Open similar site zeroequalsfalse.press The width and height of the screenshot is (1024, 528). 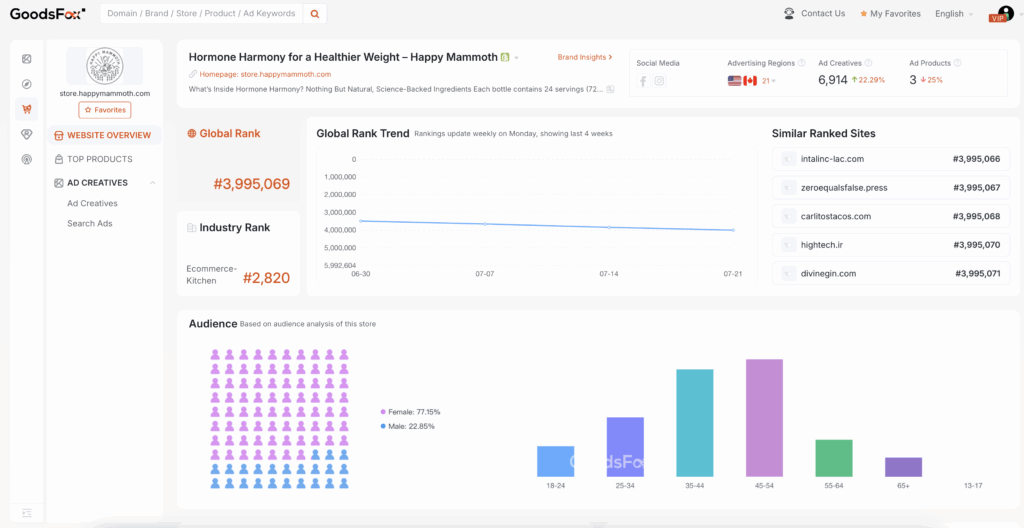tap(891, 188)
